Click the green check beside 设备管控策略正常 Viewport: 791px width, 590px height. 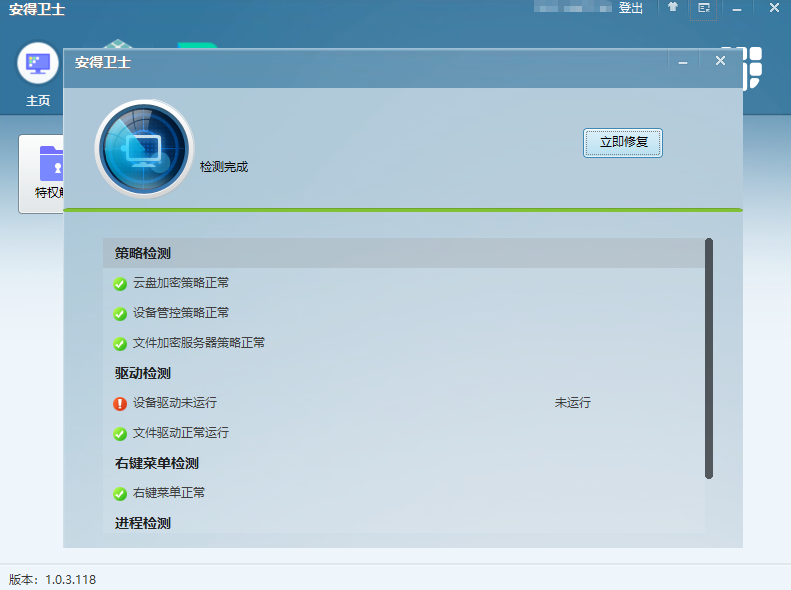tap(120, 314)
